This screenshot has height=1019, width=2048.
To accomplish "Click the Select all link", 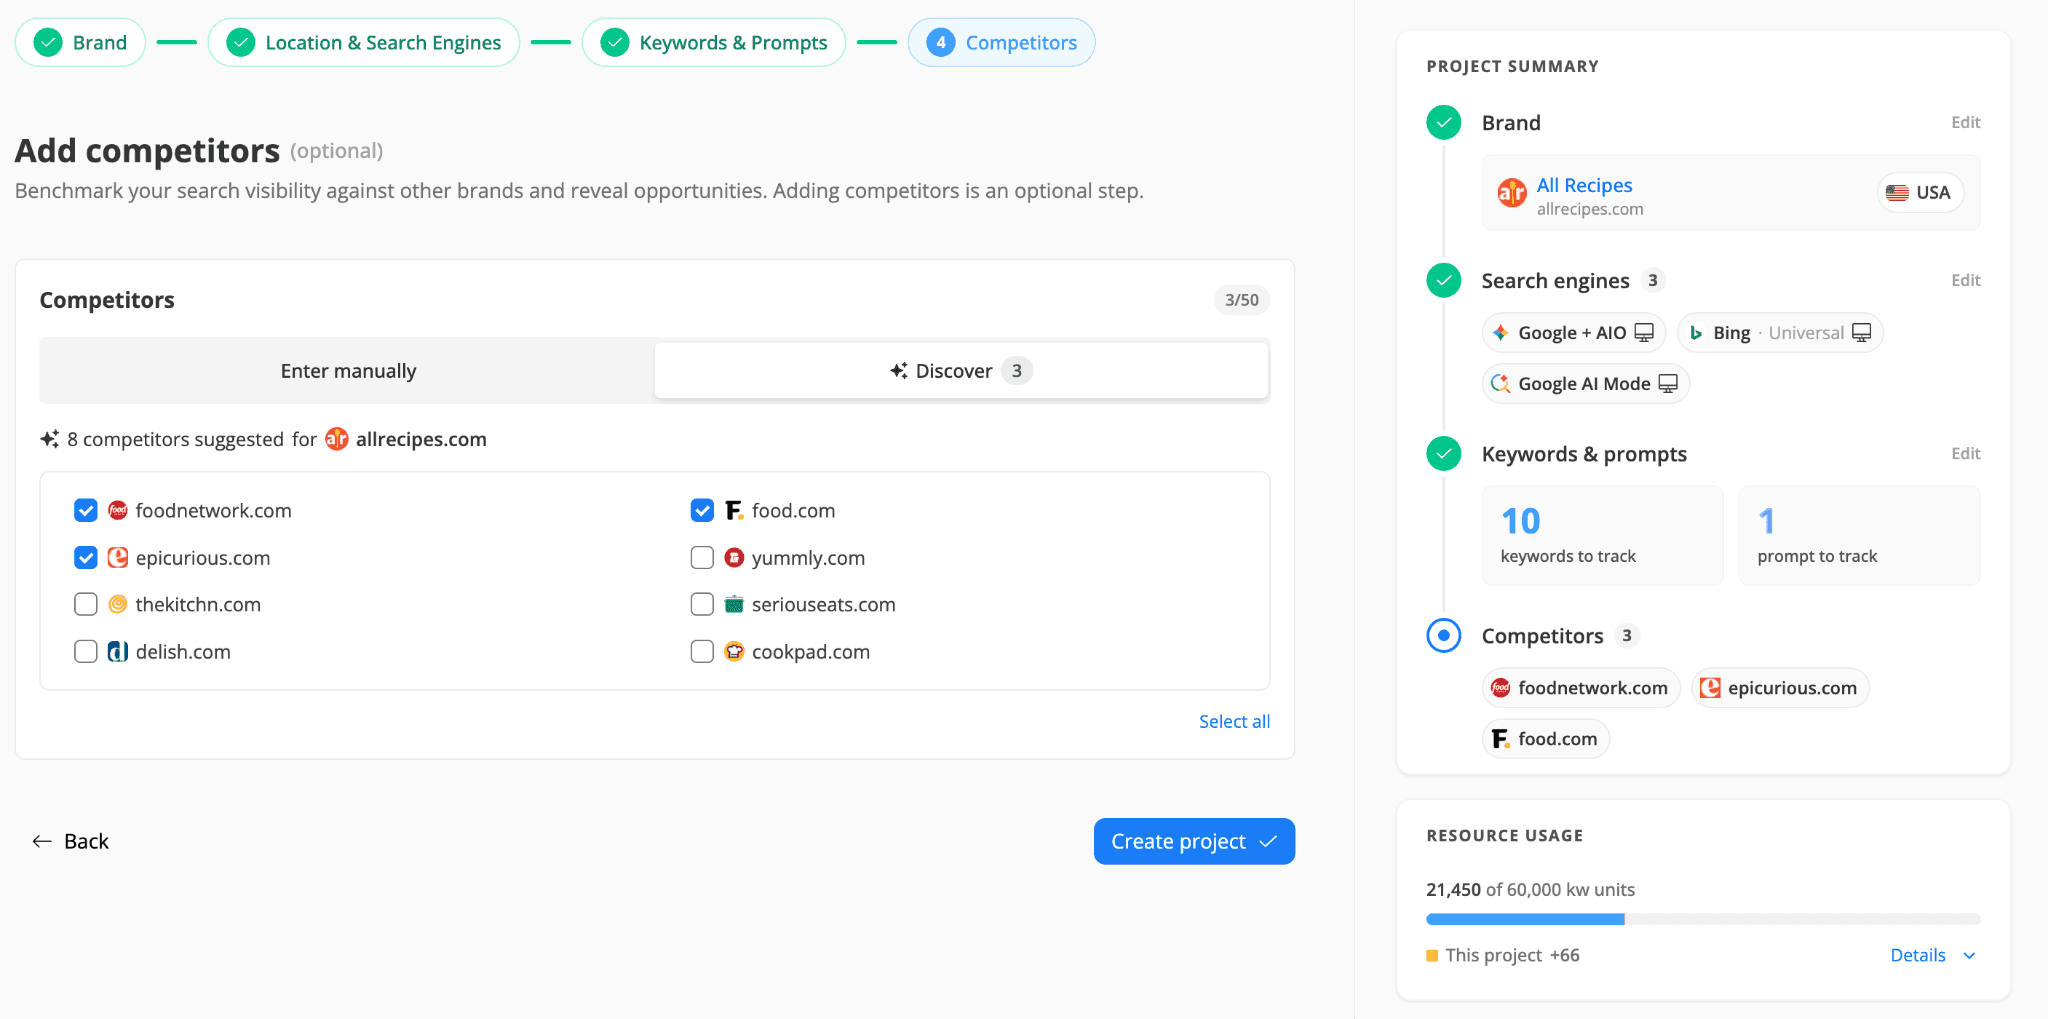I will click(x=1234, y=722).
